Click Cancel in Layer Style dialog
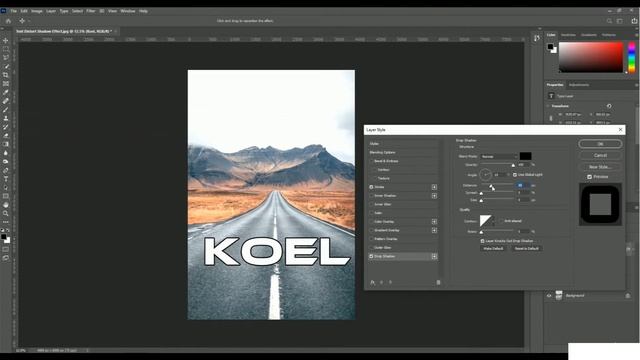The image size is (640, 360). click(600, 156)
